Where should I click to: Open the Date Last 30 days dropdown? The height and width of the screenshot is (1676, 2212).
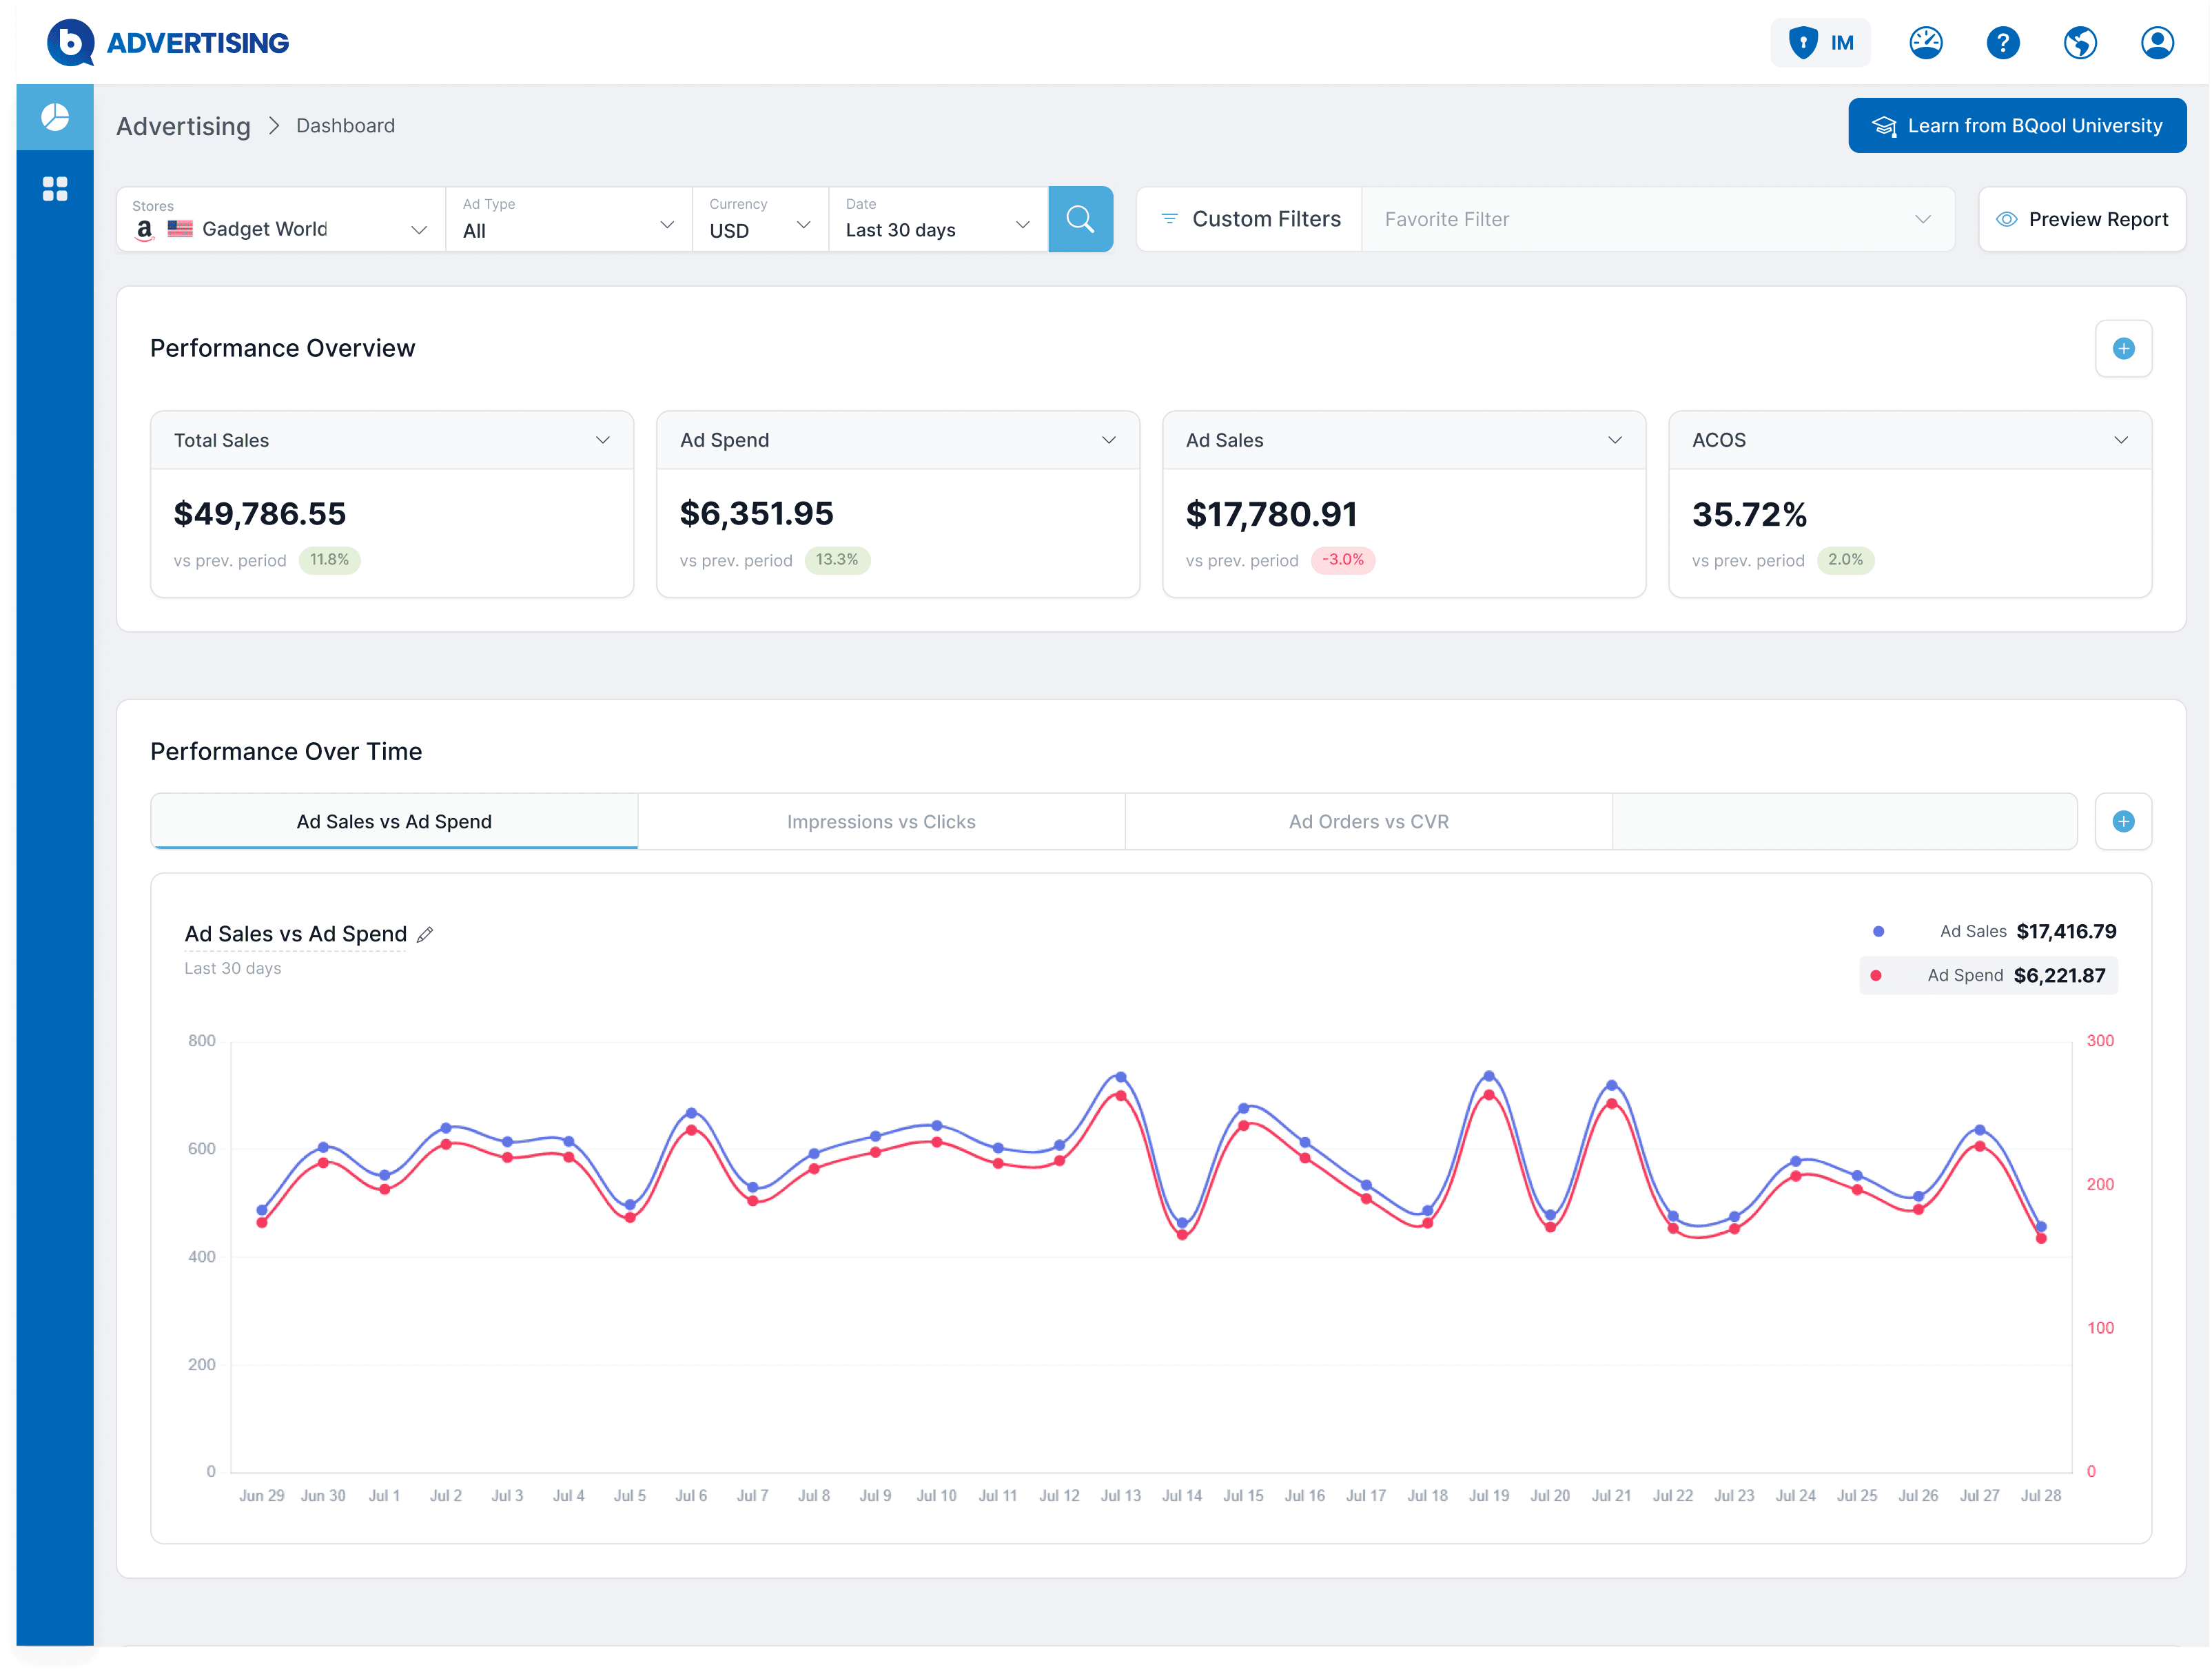(x=938, y=219)
